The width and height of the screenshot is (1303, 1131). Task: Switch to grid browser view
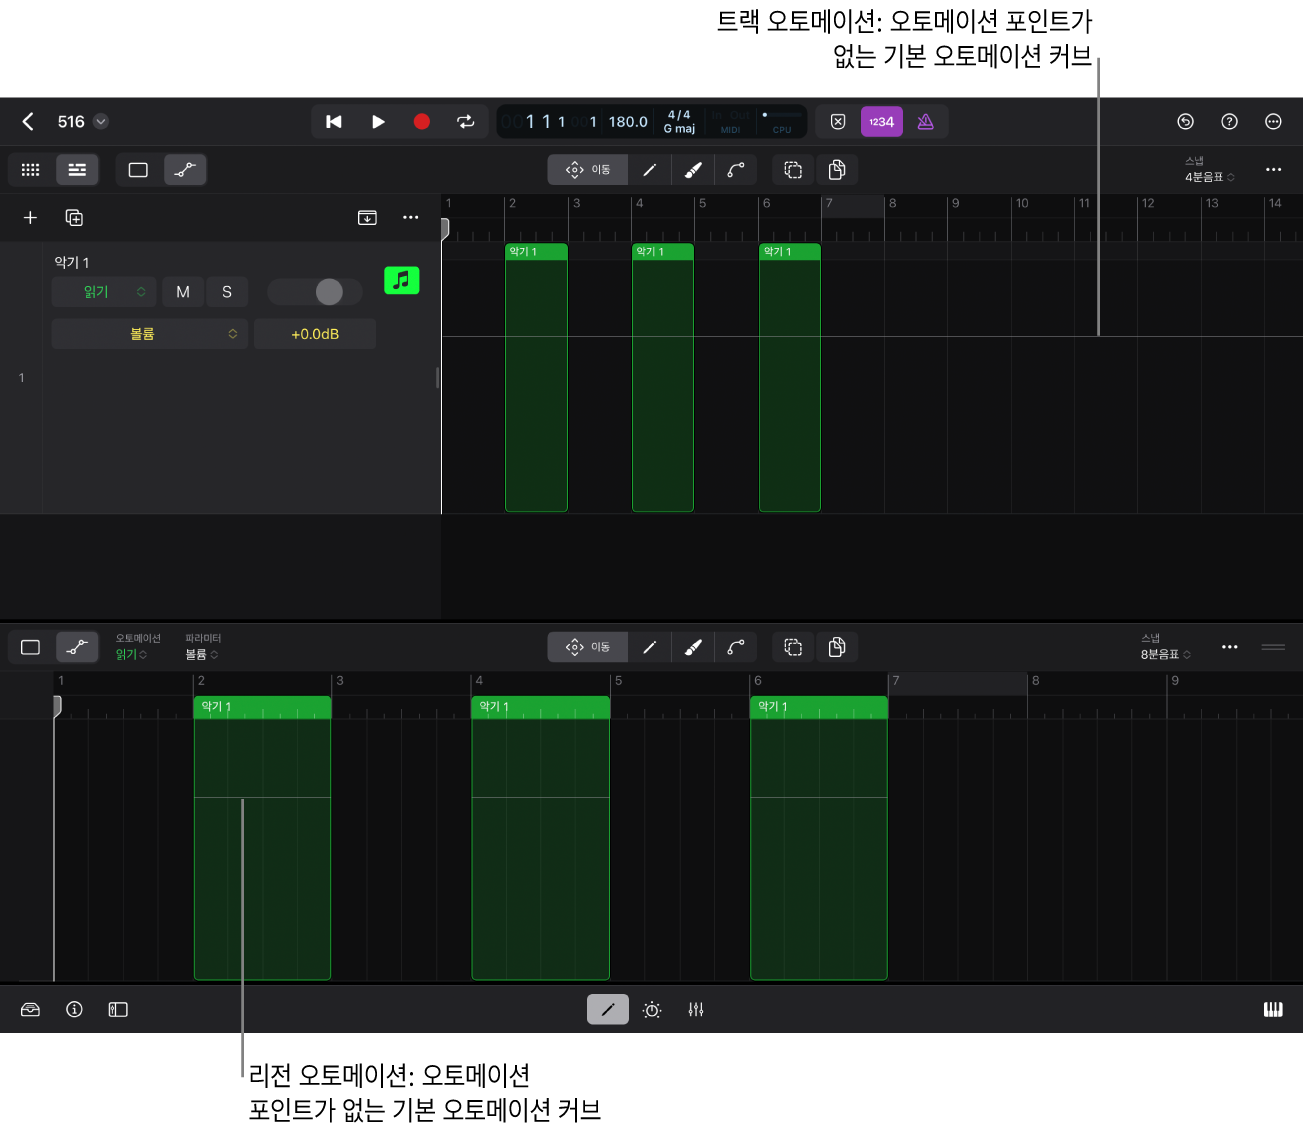[31, 170]
